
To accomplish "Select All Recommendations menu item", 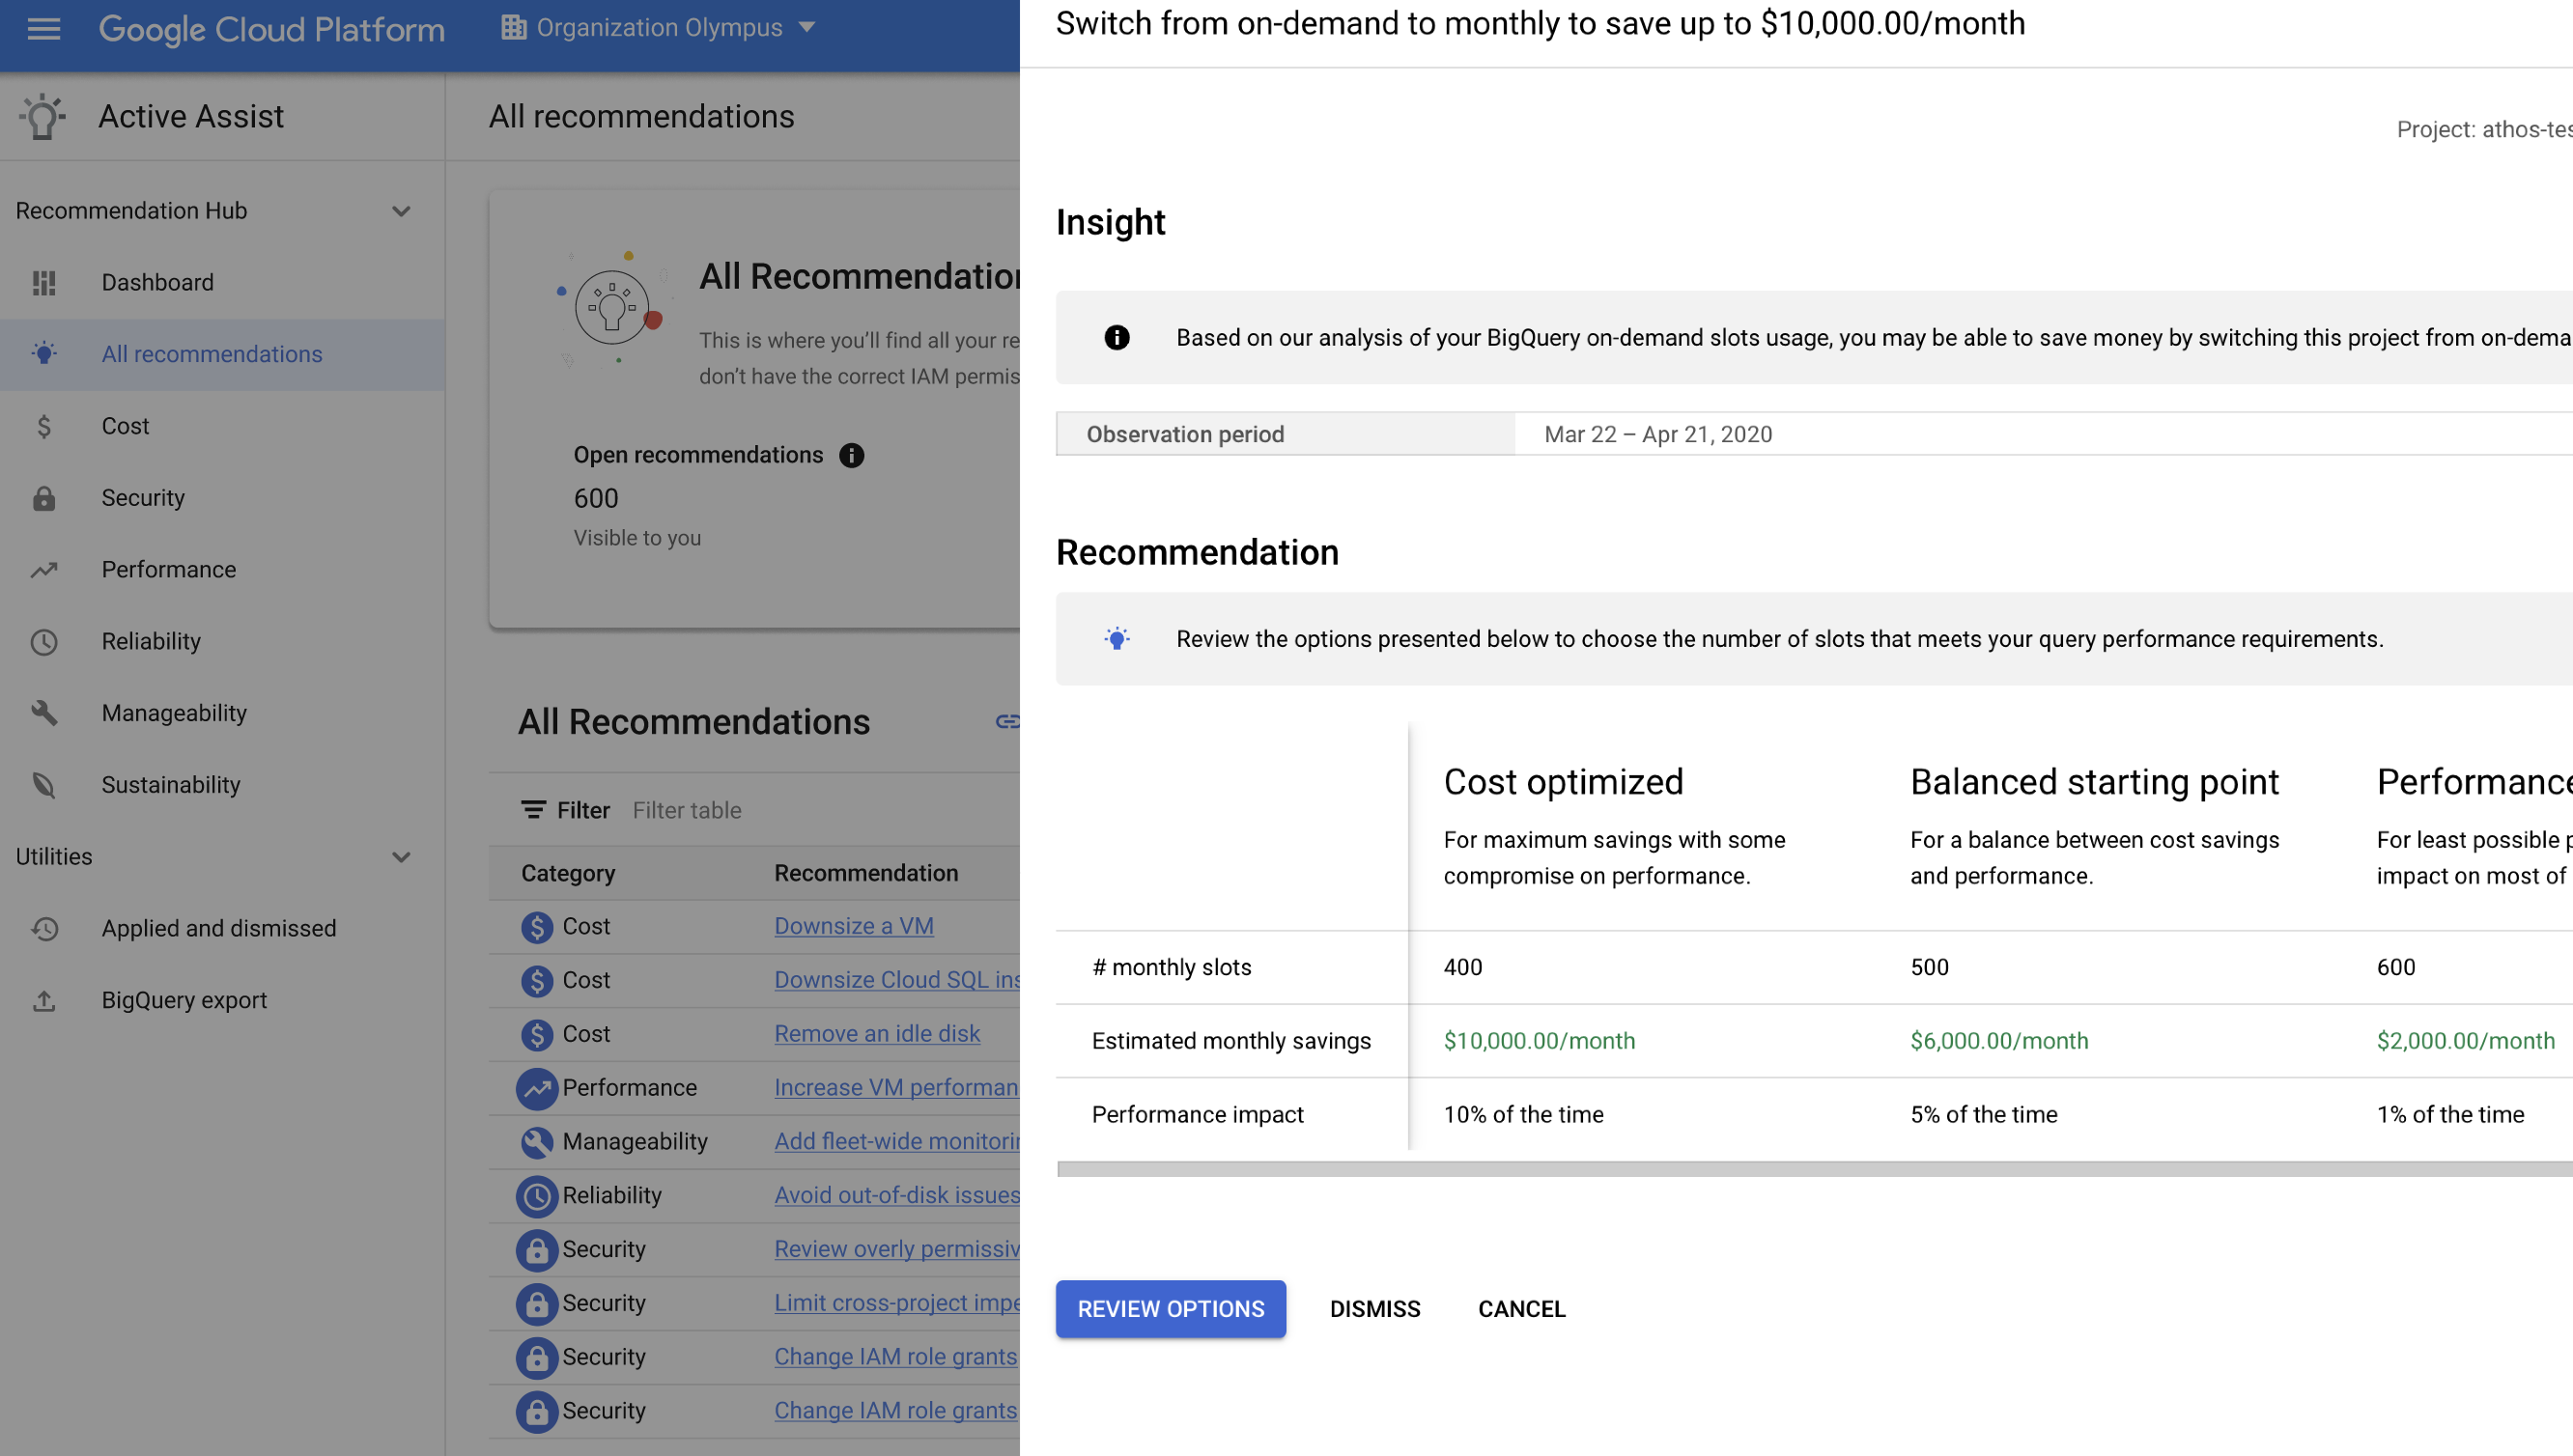I will [212, 353].
